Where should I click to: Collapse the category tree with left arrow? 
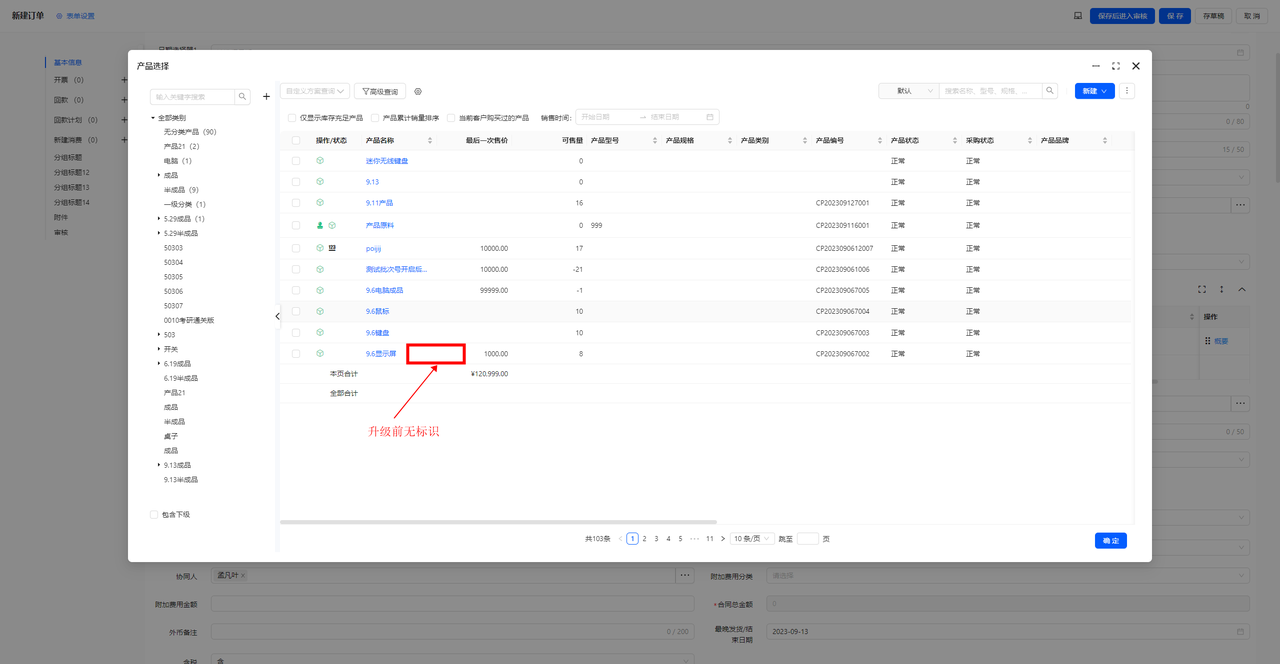pyautogui.click(x=277, y=316)
